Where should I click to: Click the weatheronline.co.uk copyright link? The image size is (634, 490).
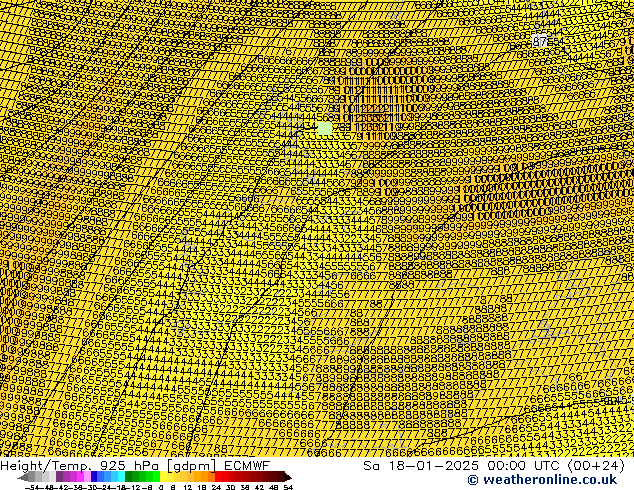point(542,480)
